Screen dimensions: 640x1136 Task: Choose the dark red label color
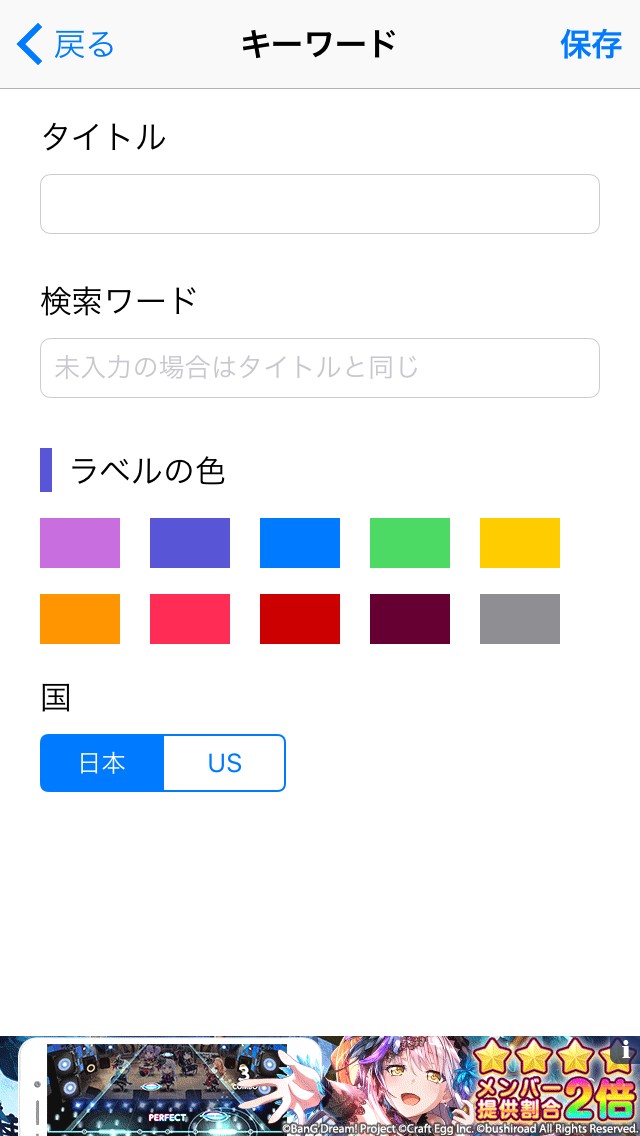point(300,619)
